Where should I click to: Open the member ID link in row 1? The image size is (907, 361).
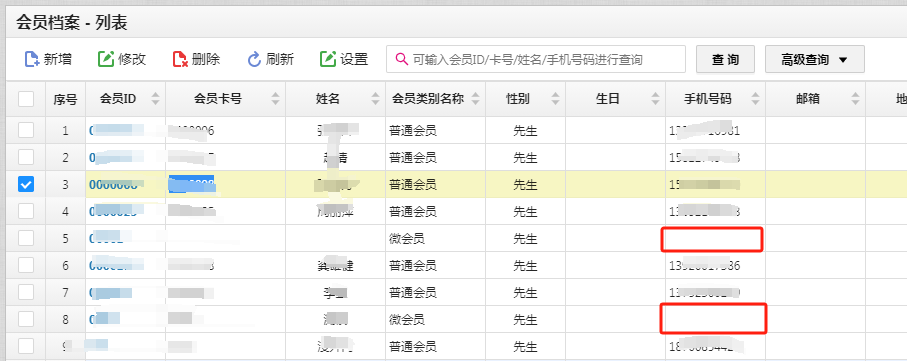coord(116,131)
